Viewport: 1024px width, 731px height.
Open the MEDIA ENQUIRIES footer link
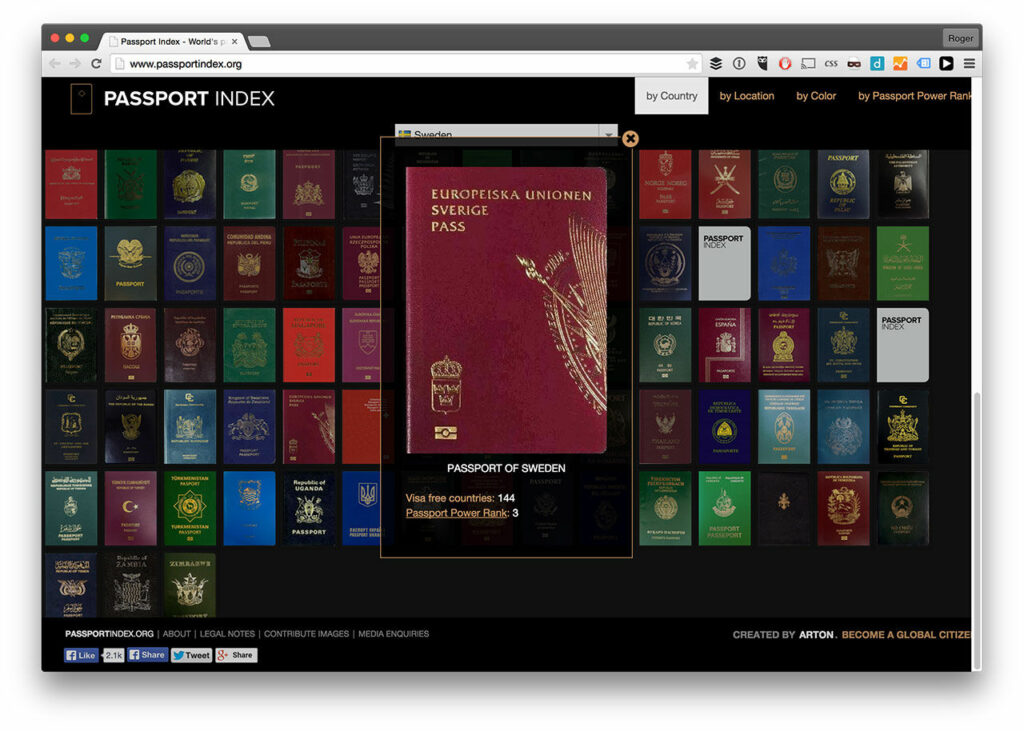(x=394, y=634)
